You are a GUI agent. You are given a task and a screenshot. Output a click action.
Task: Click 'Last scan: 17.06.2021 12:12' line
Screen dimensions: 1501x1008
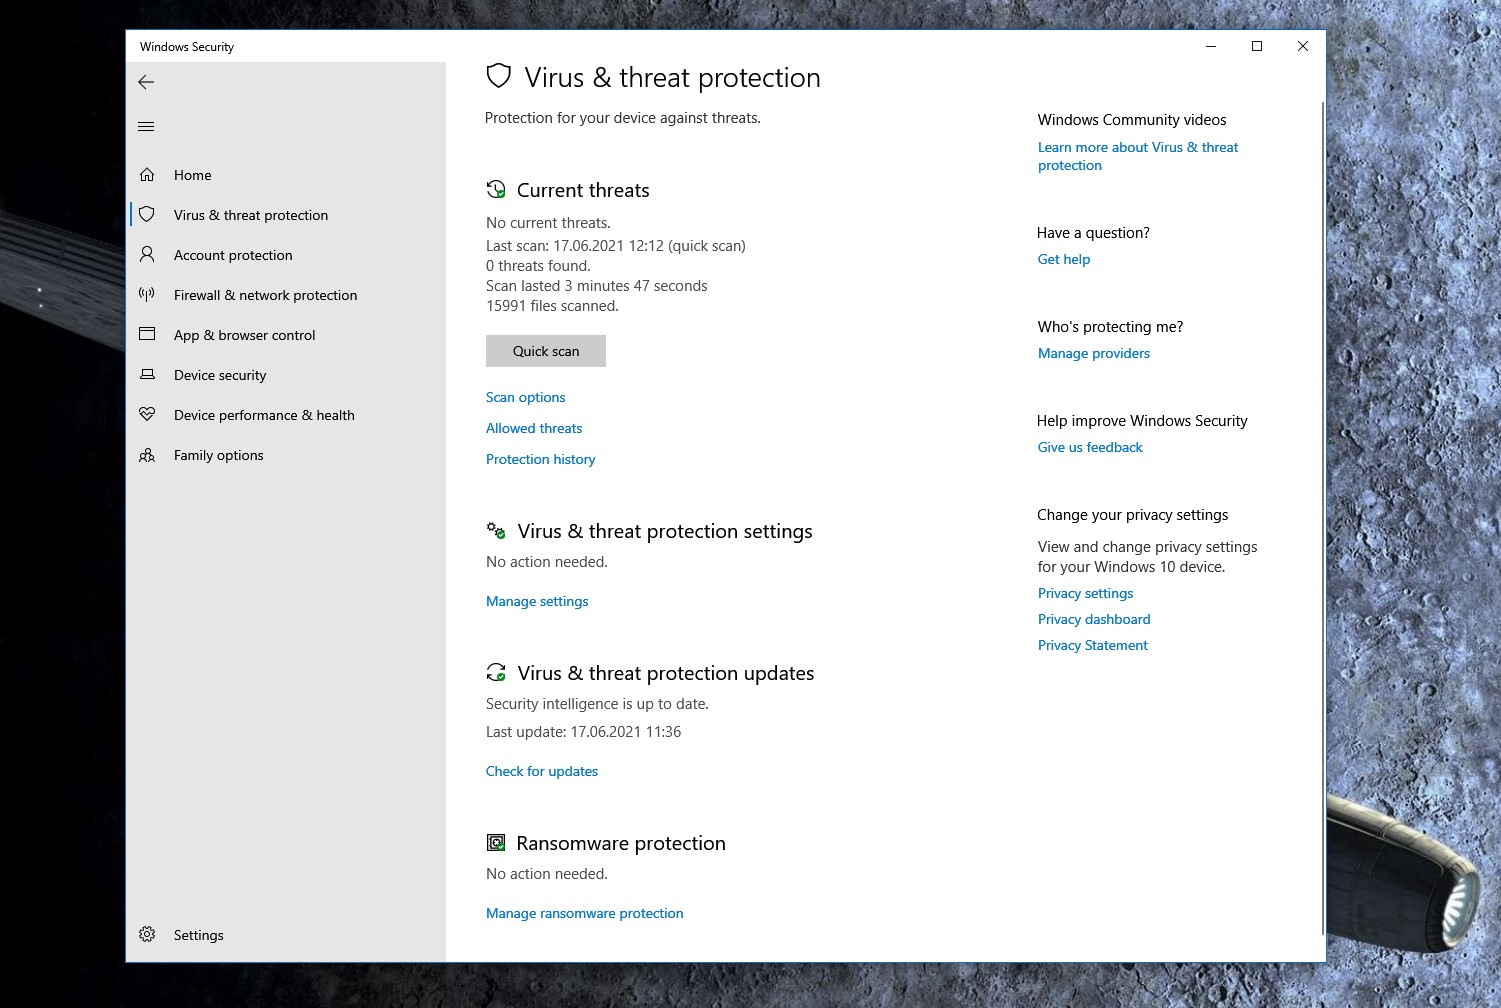click(616, 246)
